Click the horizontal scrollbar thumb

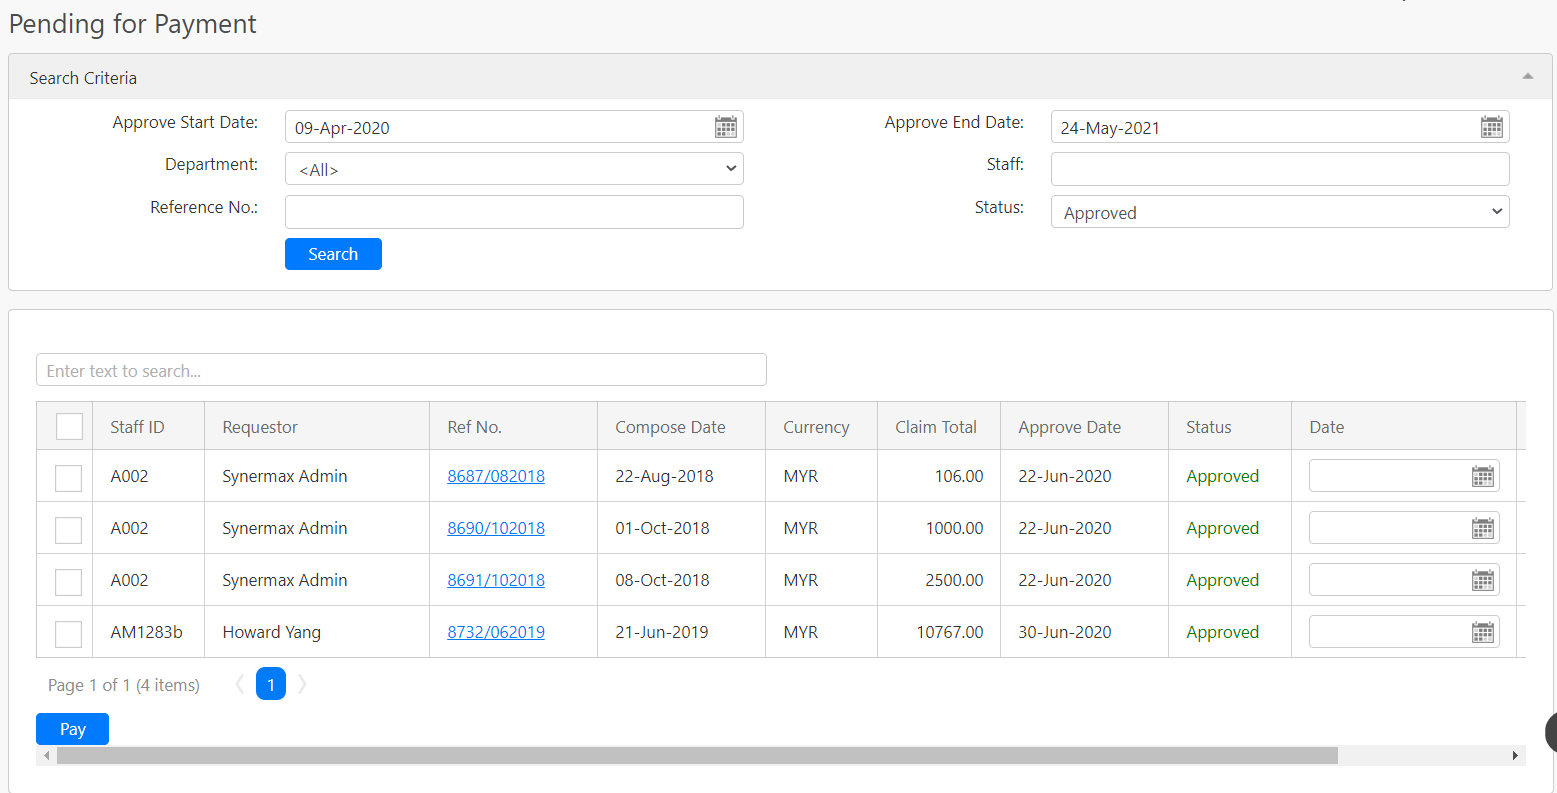(x=697, y=756)
